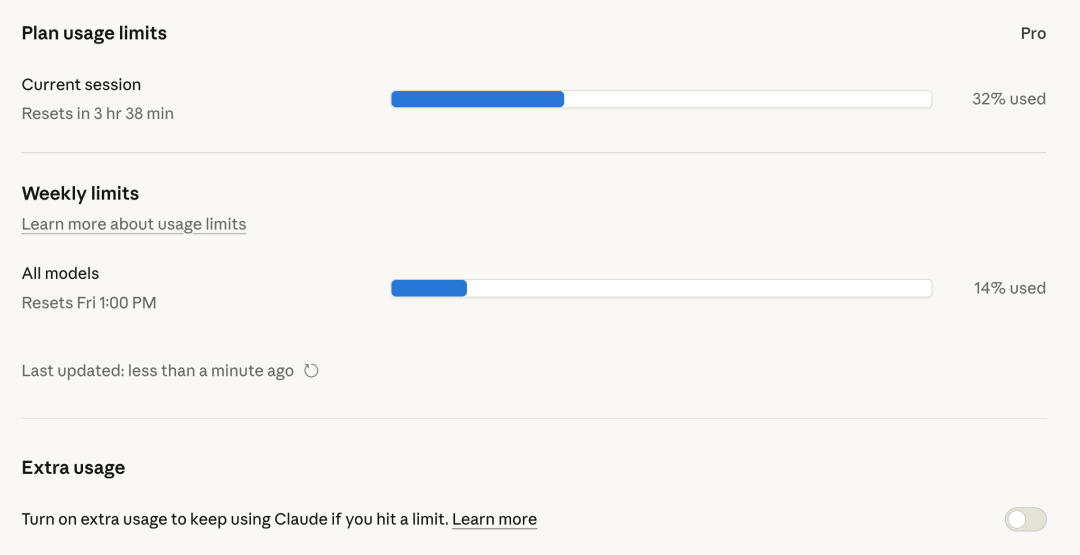
Task: Click the "All models" label
Action: pyautogui.click(x=60, y=273)
